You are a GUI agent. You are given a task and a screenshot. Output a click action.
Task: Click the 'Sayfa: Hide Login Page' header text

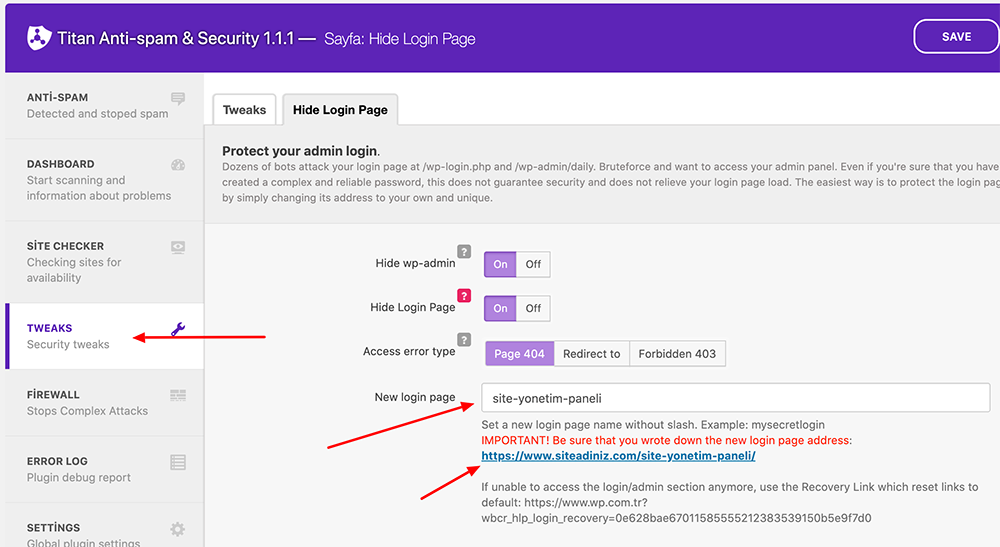[x=400, y=39]
